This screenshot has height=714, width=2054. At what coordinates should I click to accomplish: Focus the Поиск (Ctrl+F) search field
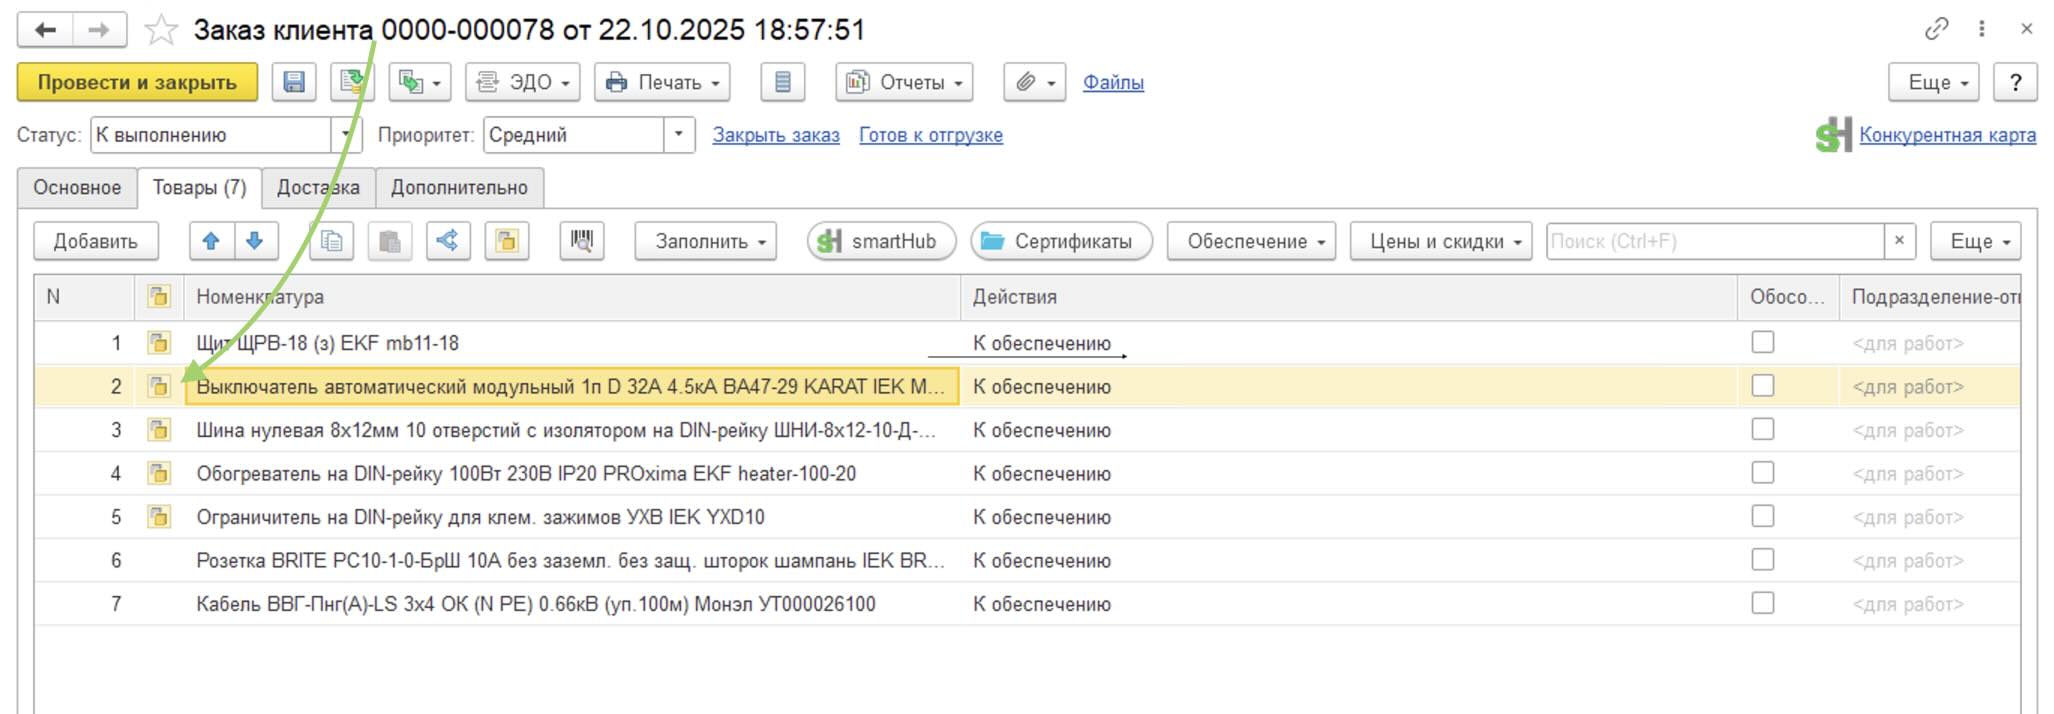click(x=1715, y=241)
